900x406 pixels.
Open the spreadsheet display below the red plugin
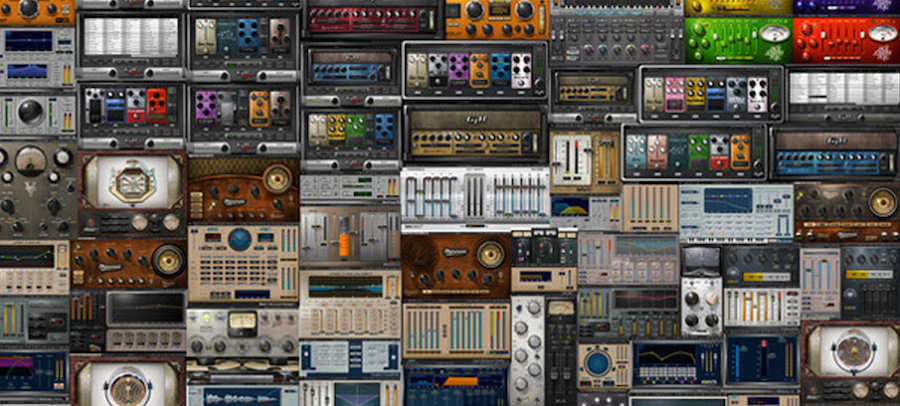point(844,88)
